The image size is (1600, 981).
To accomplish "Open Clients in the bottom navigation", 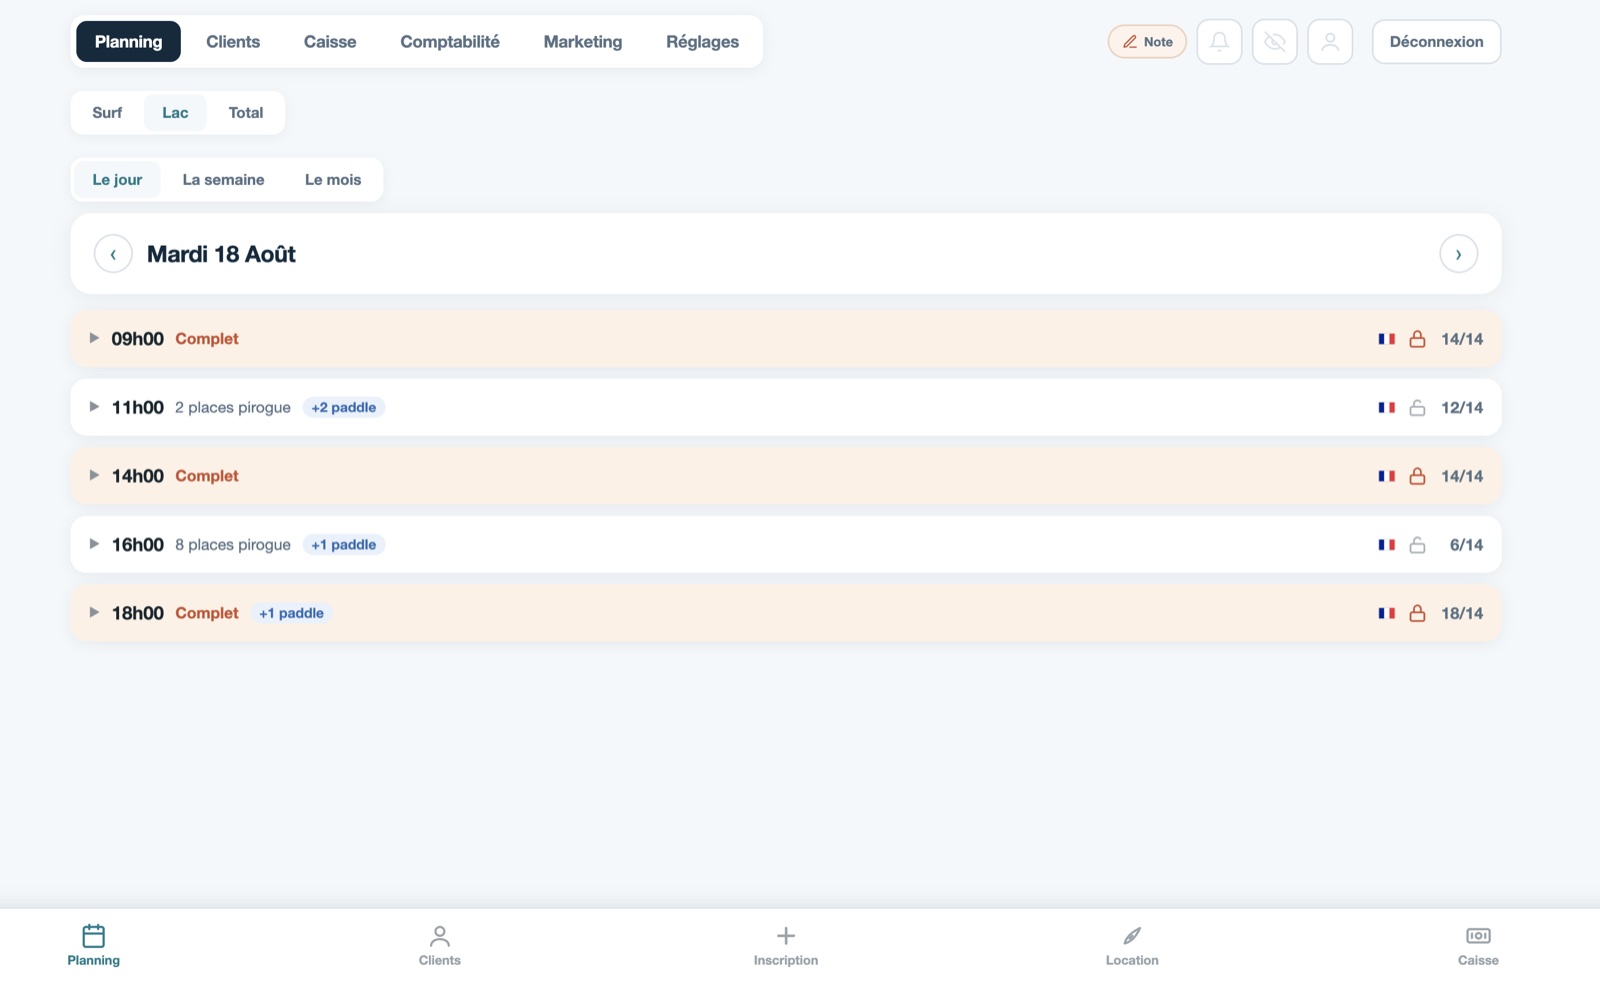I will coord(440,945).
